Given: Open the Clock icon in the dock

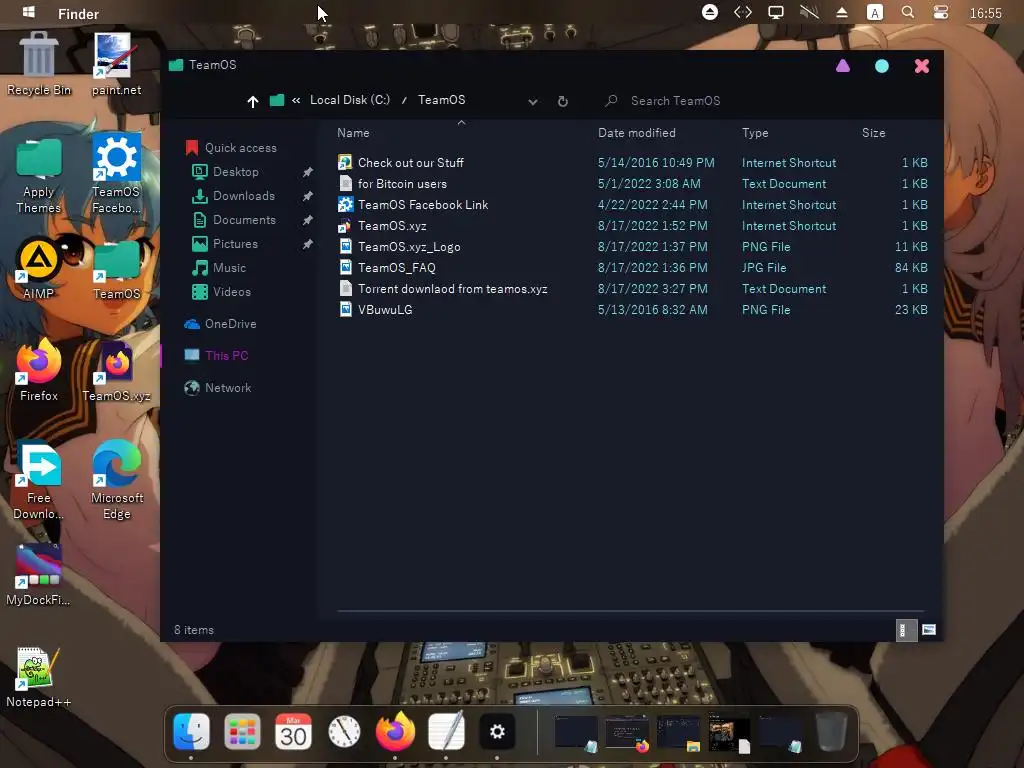Looking at the screenshot, I should (x=344, y=731).
